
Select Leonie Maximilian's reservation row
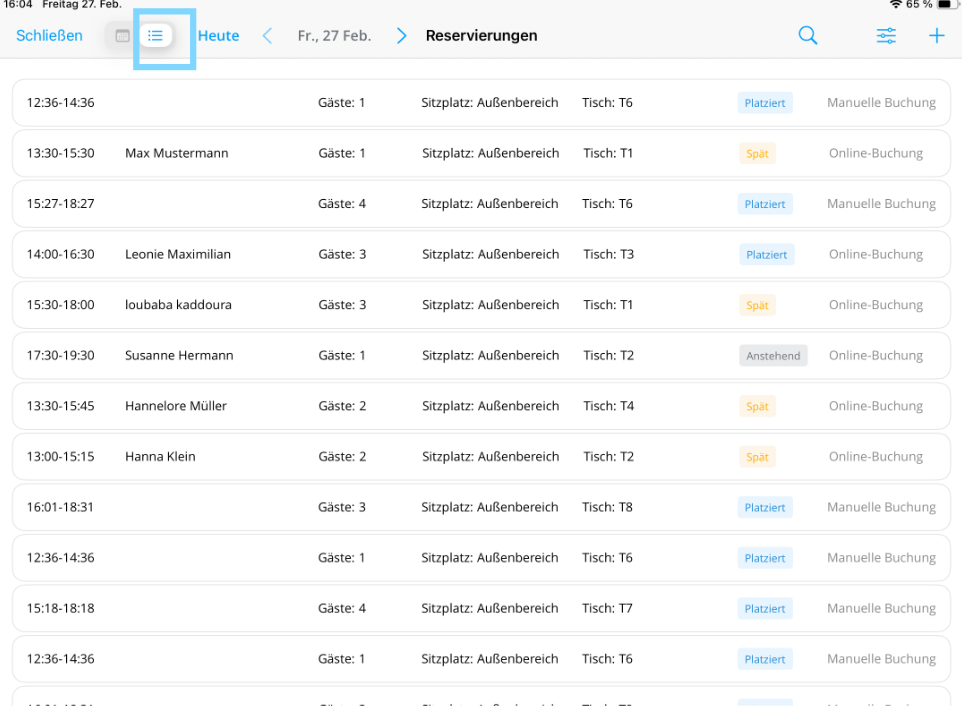pos(178,255)
